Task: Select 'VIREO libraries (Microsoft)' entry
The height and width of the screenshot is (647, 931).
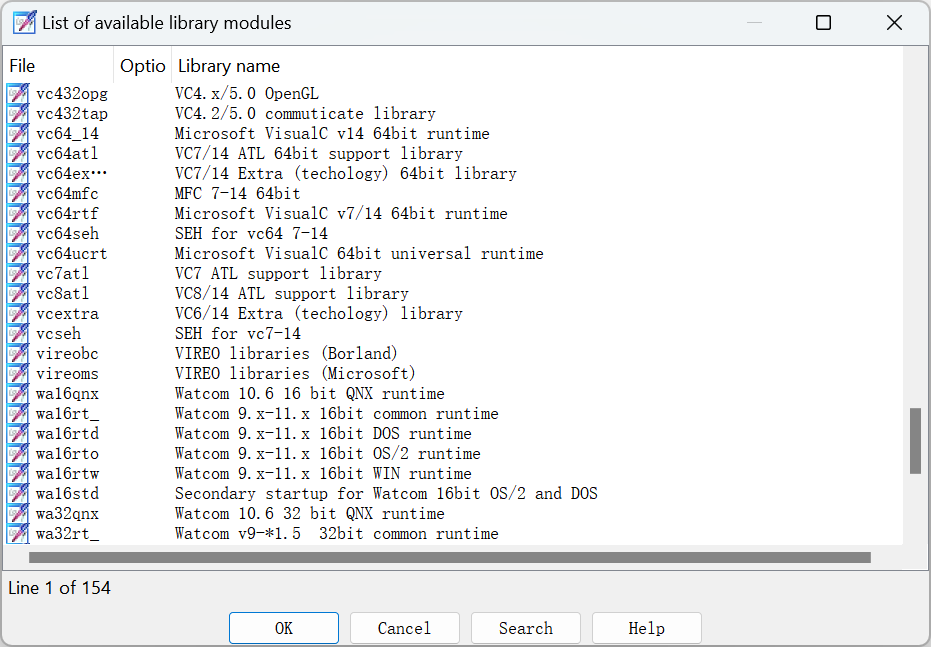Action: (295, 374)
